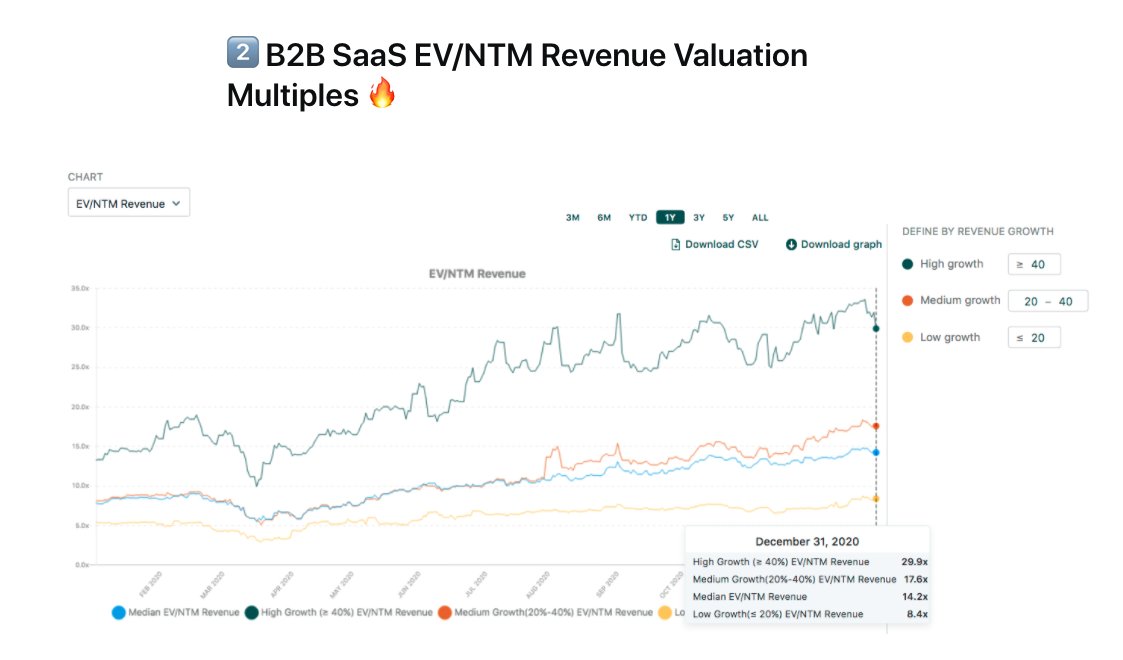This screenshot has width=1123, height=660.
Task: Click the High growth endpoint marker on chart
Action: 876,329
